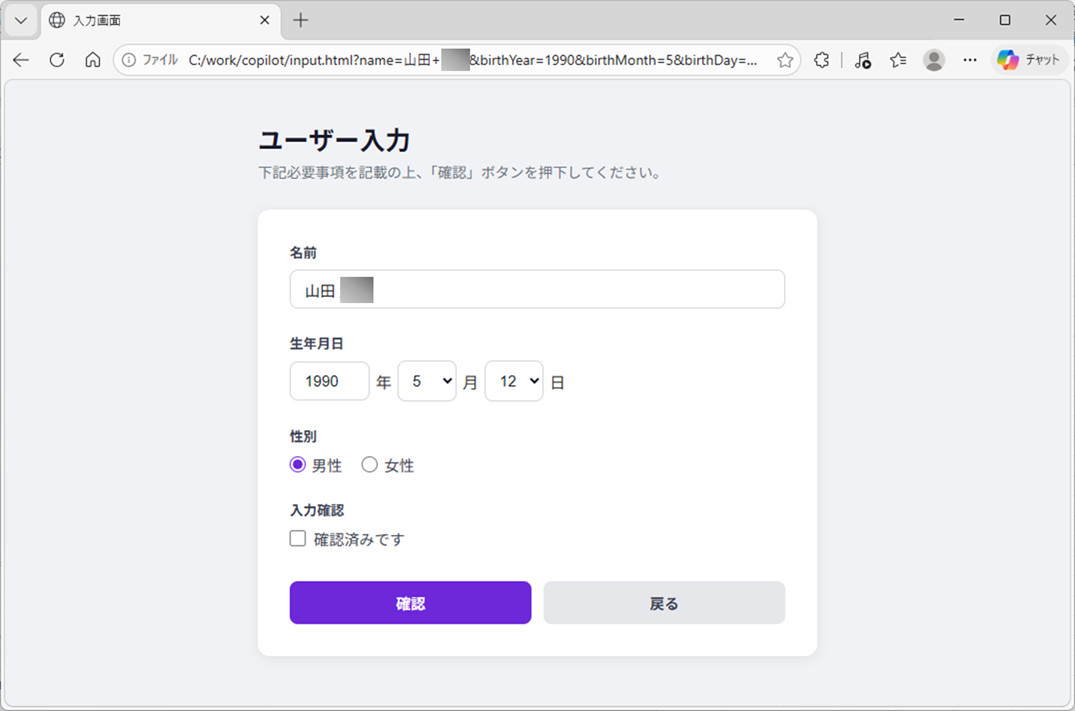
Task: Click the 名前 text input field
Action: (x=560, y=290)
